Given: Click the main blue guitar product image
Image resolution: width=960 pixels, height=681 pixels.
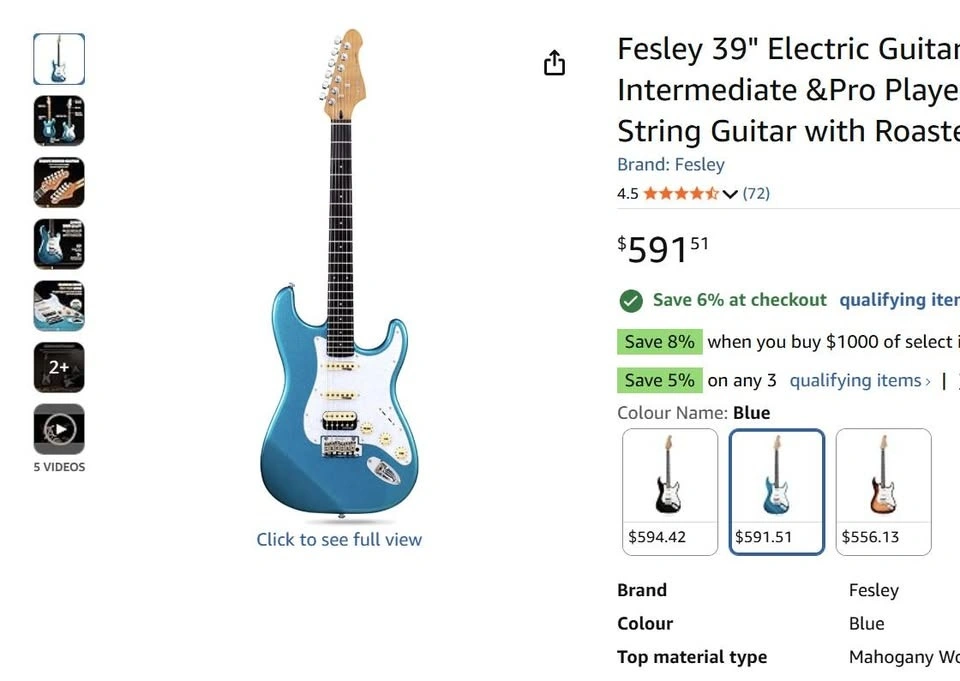Looking at the screenshot, I should (x=339, y=300).
